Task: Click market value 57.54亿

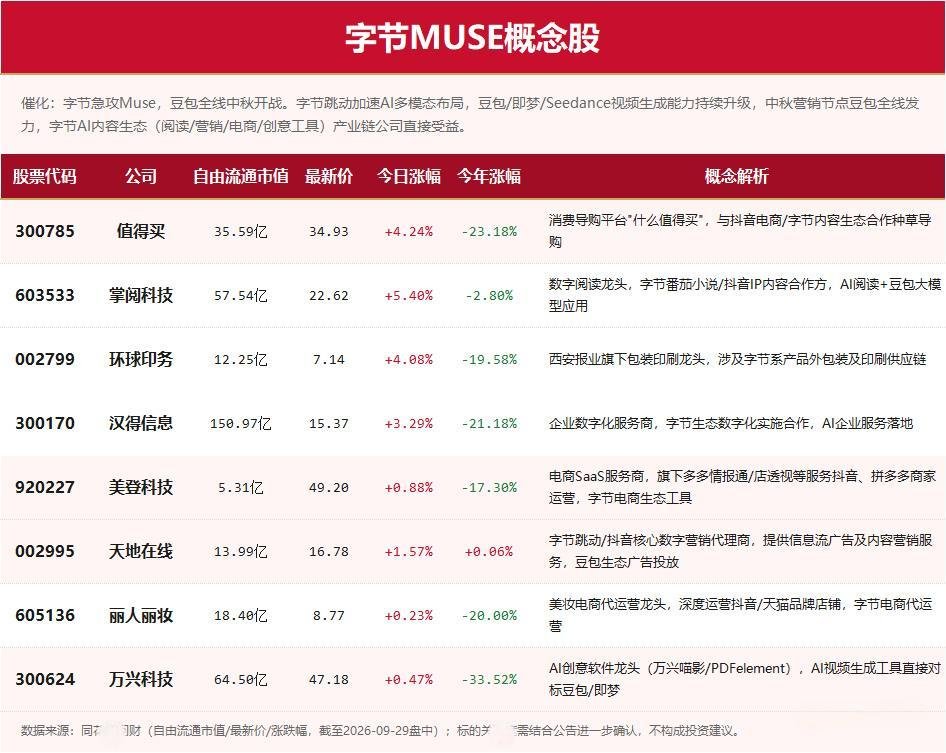Action: tap(240, 296)
